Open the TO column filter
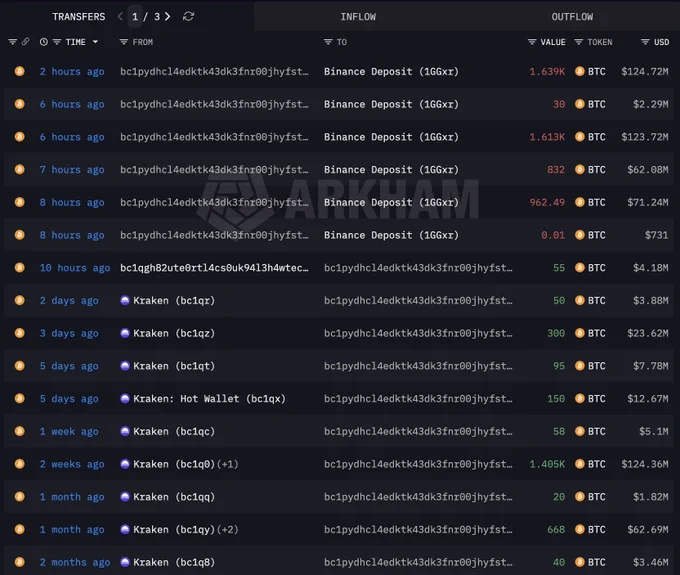The image size is (680, 575). click(328, 42)
